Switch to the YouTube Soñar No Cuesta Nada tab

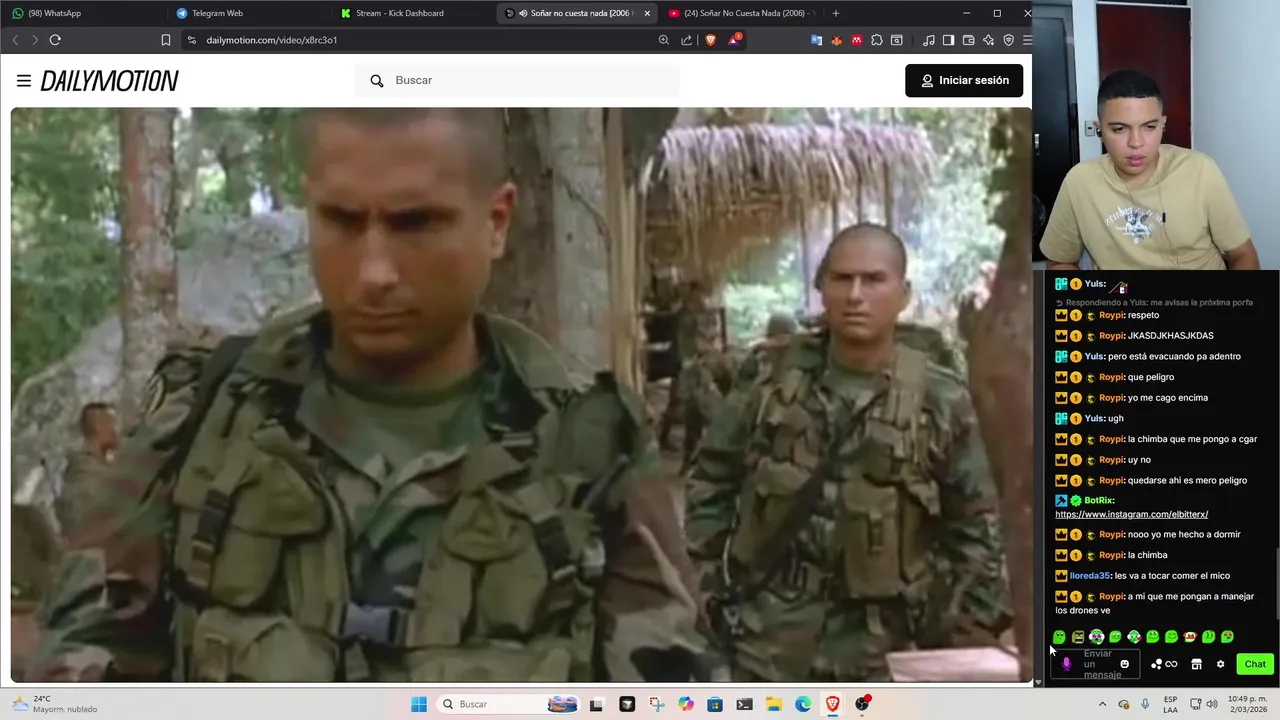coord(740,13)
